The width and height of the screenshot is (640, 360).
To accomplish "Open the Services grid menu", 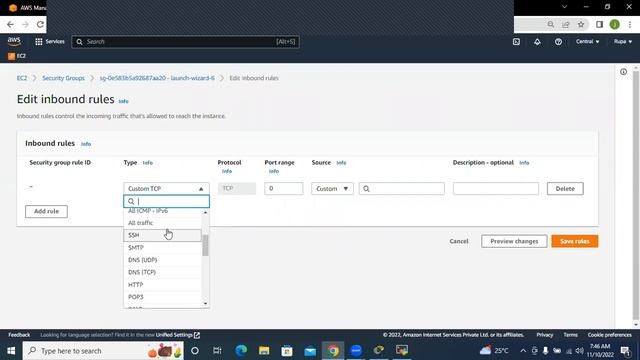I will click(x=50, y=42).
